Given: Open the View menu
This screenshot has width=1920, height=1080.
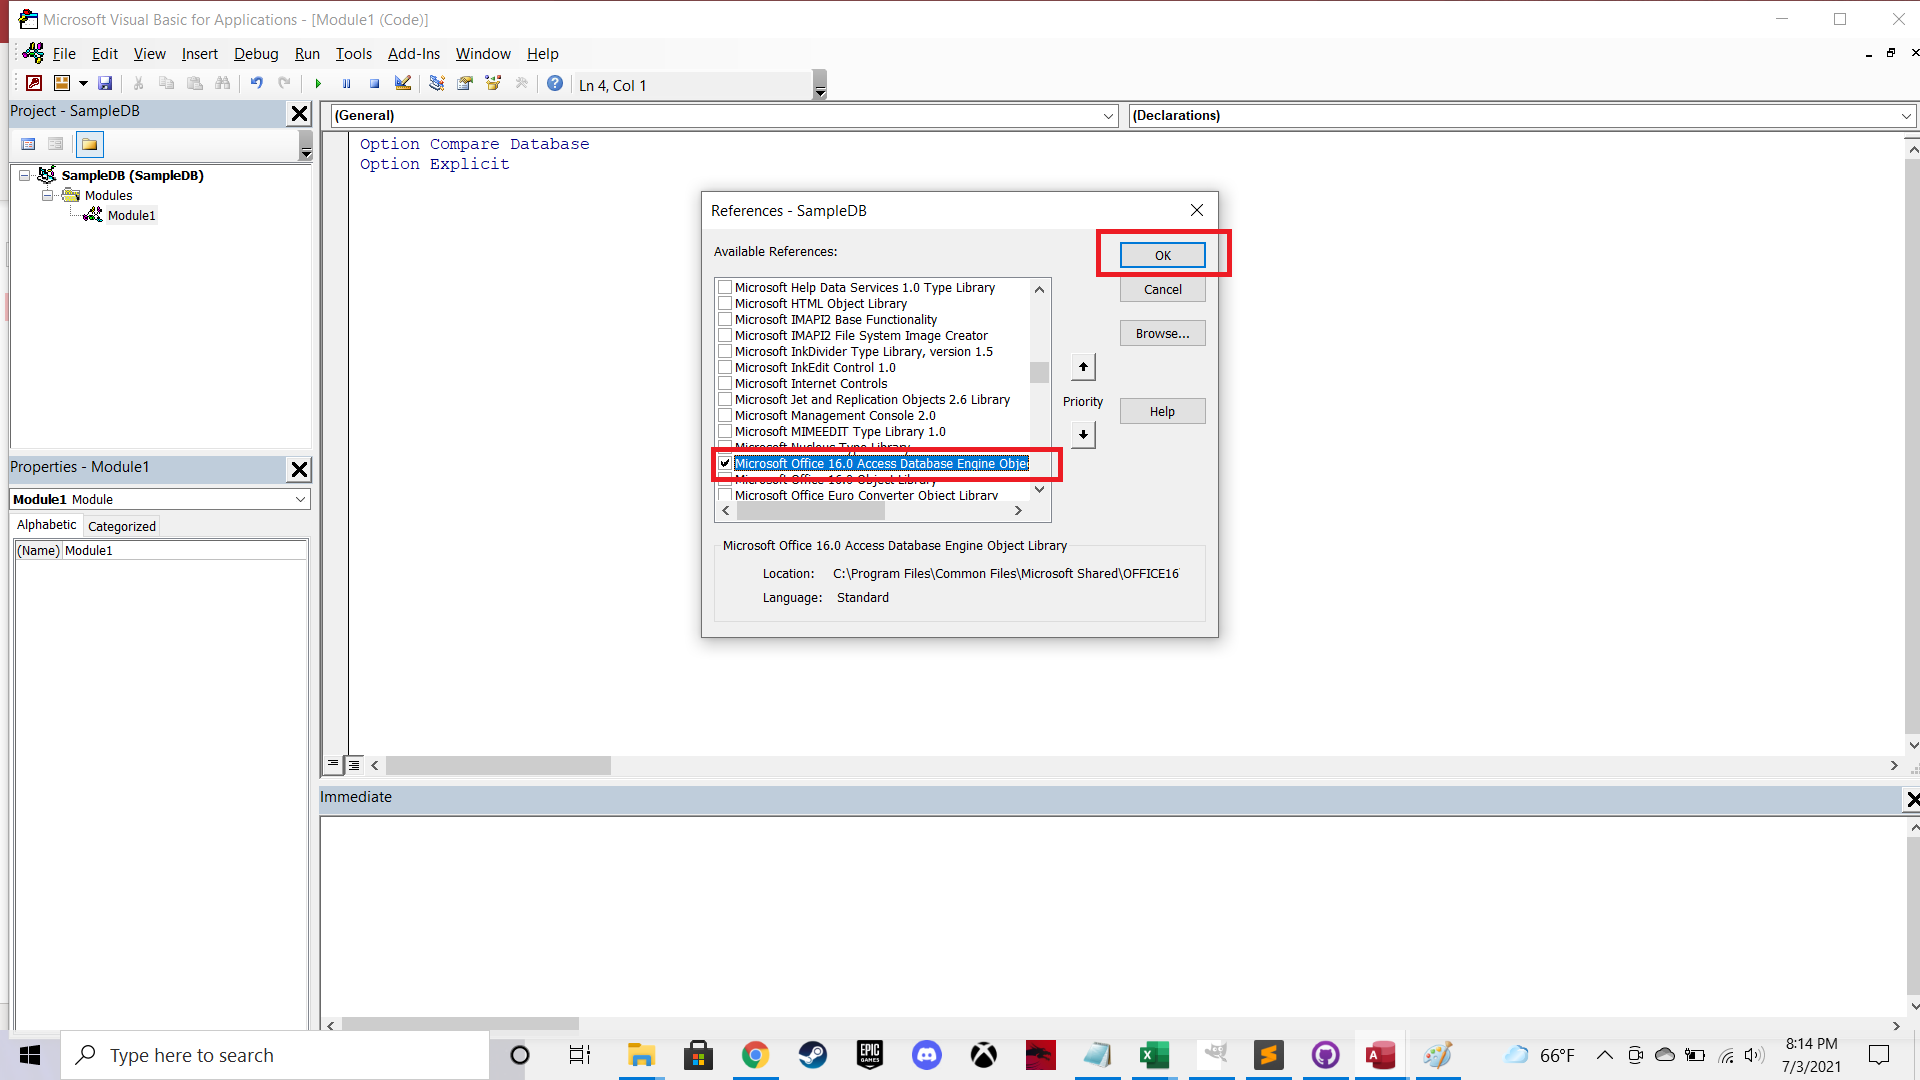Looking at the screenshot, I should 150,54.
